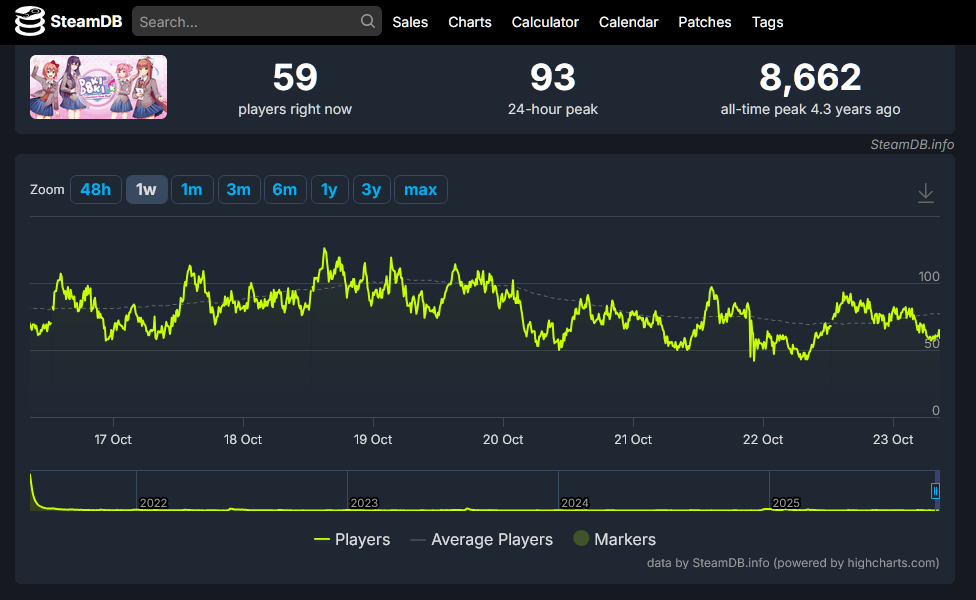
Task: Click the 2023 position in navigator timeline
Action: coord(364,502)
